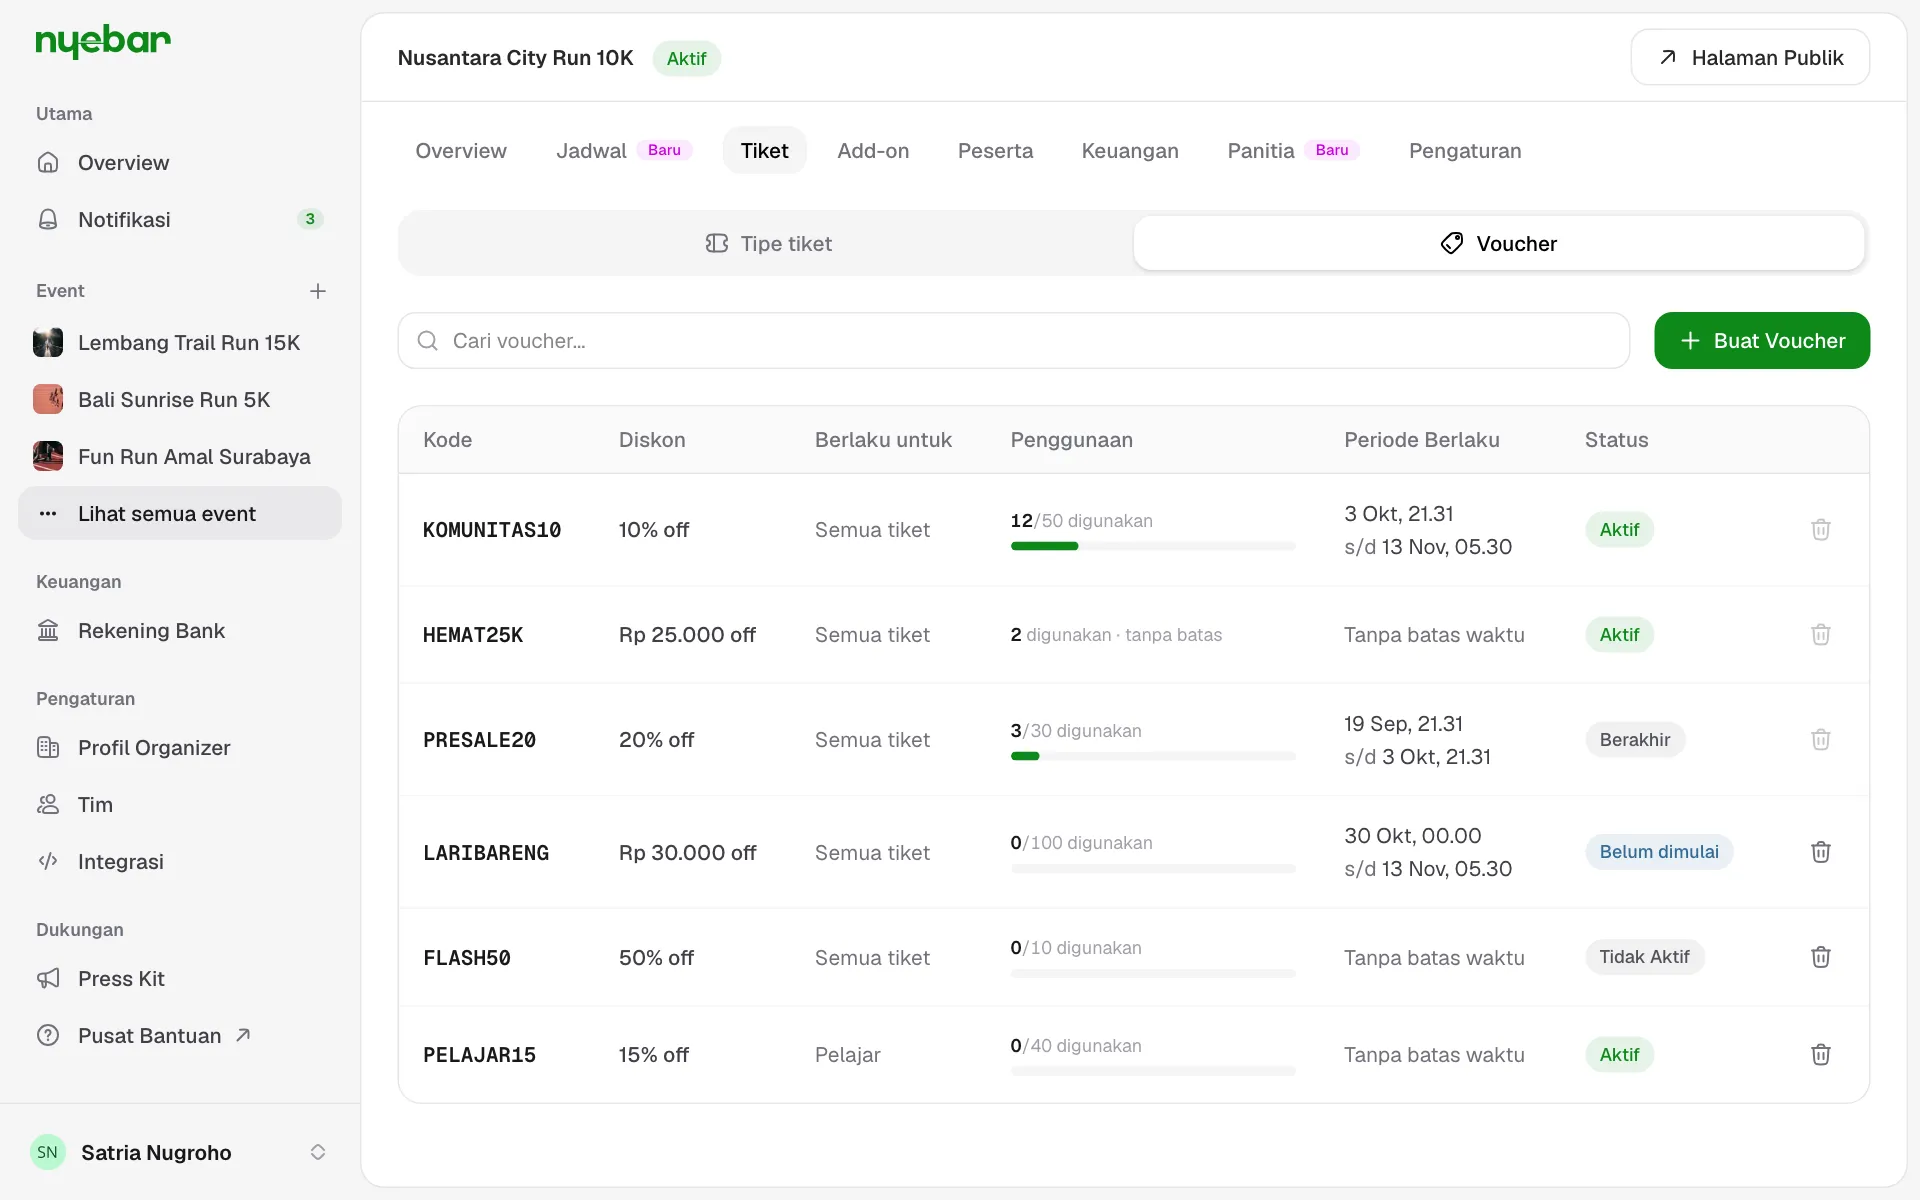The image size is (1920, 1200).
Task: Delete the KOMUNITAS10 voucher via trash icon
Action: click(1820, 530)
